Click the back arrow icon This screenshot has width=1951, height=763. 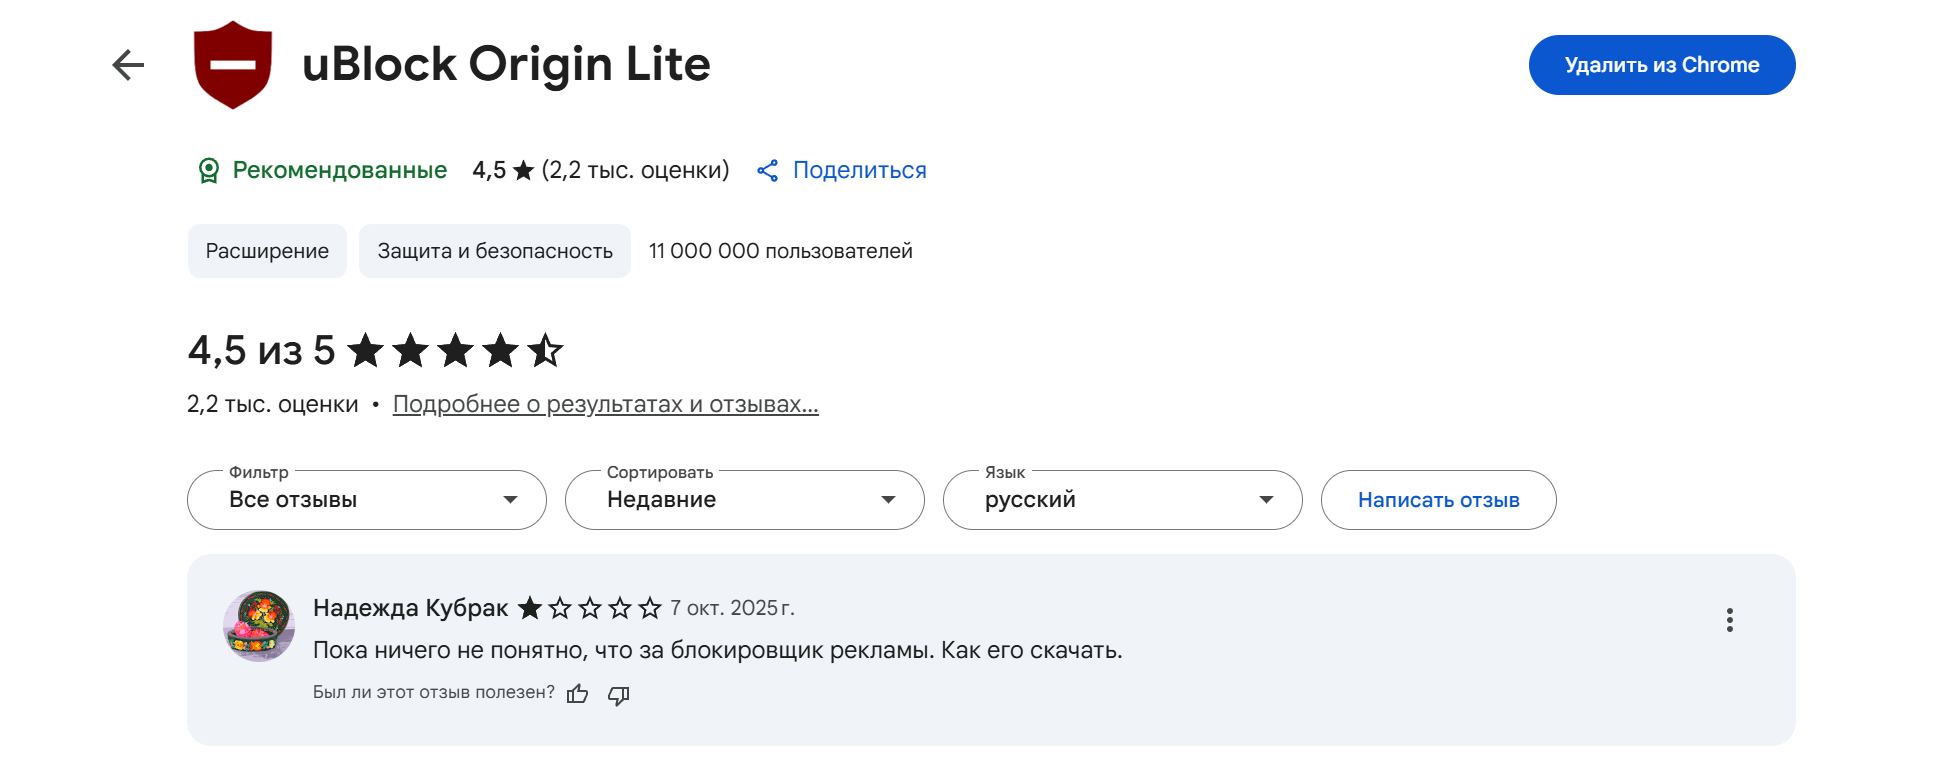tap(128, 65)
